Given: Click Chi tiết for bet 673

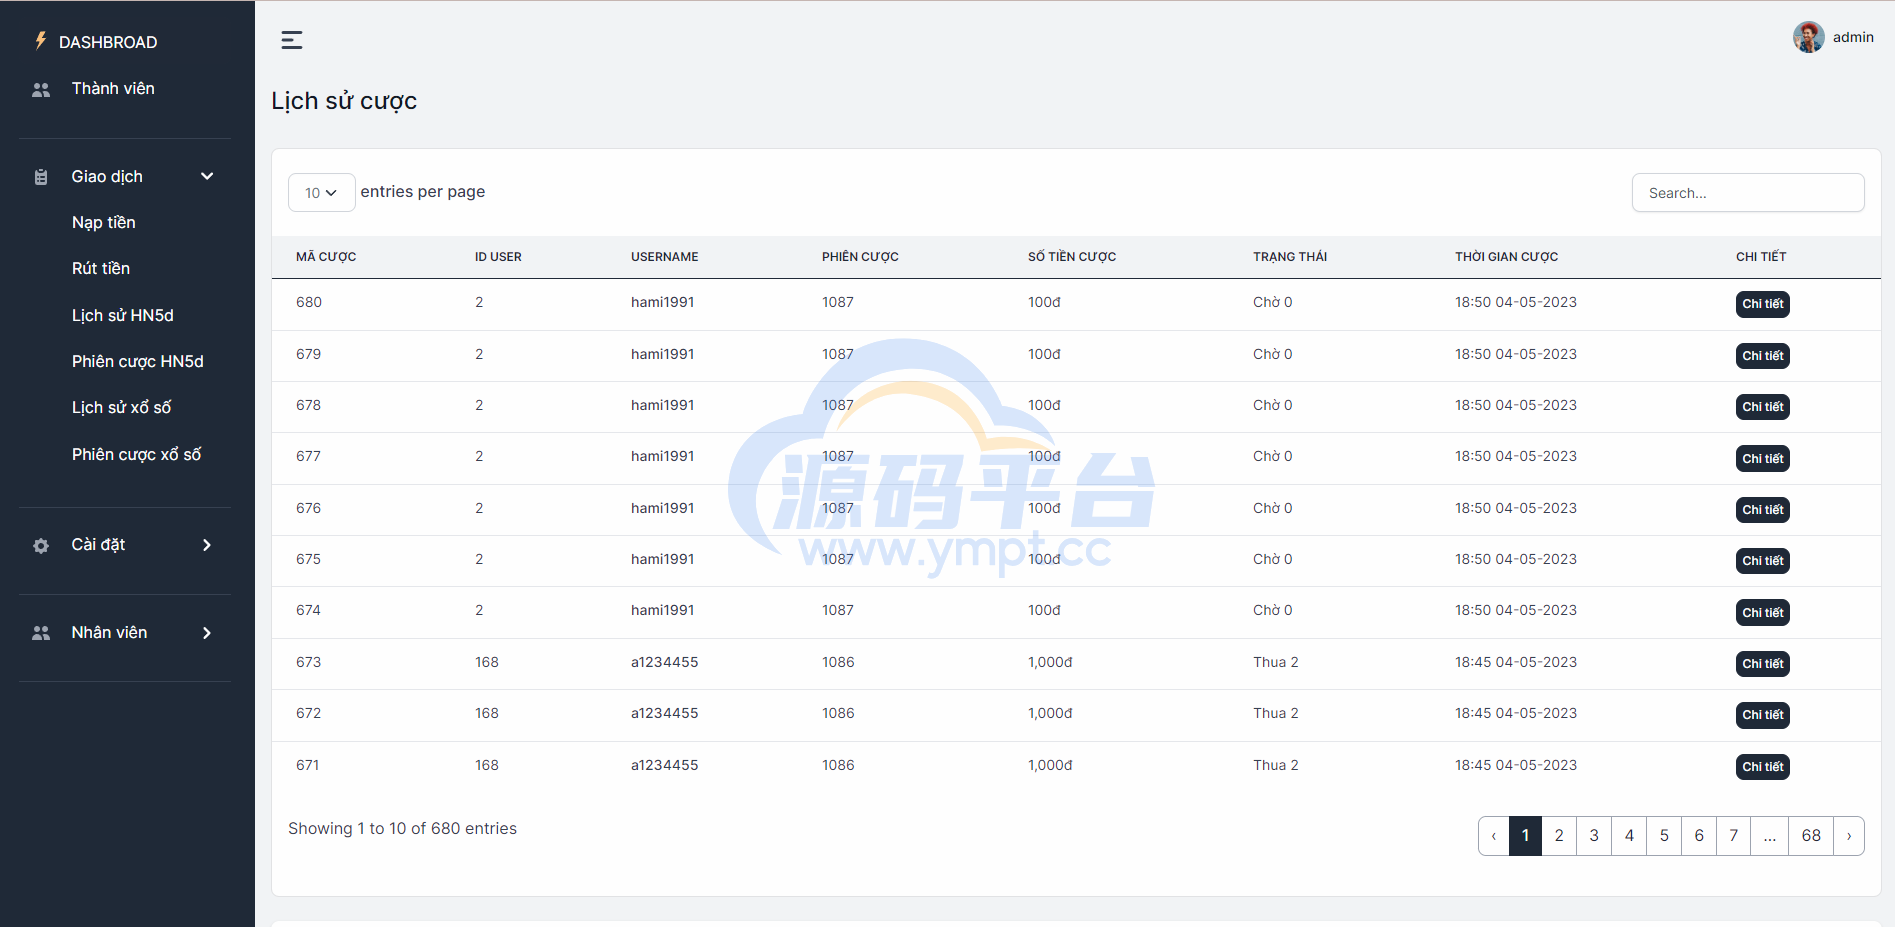Looking at the screenshot, I should (1762, 664).
